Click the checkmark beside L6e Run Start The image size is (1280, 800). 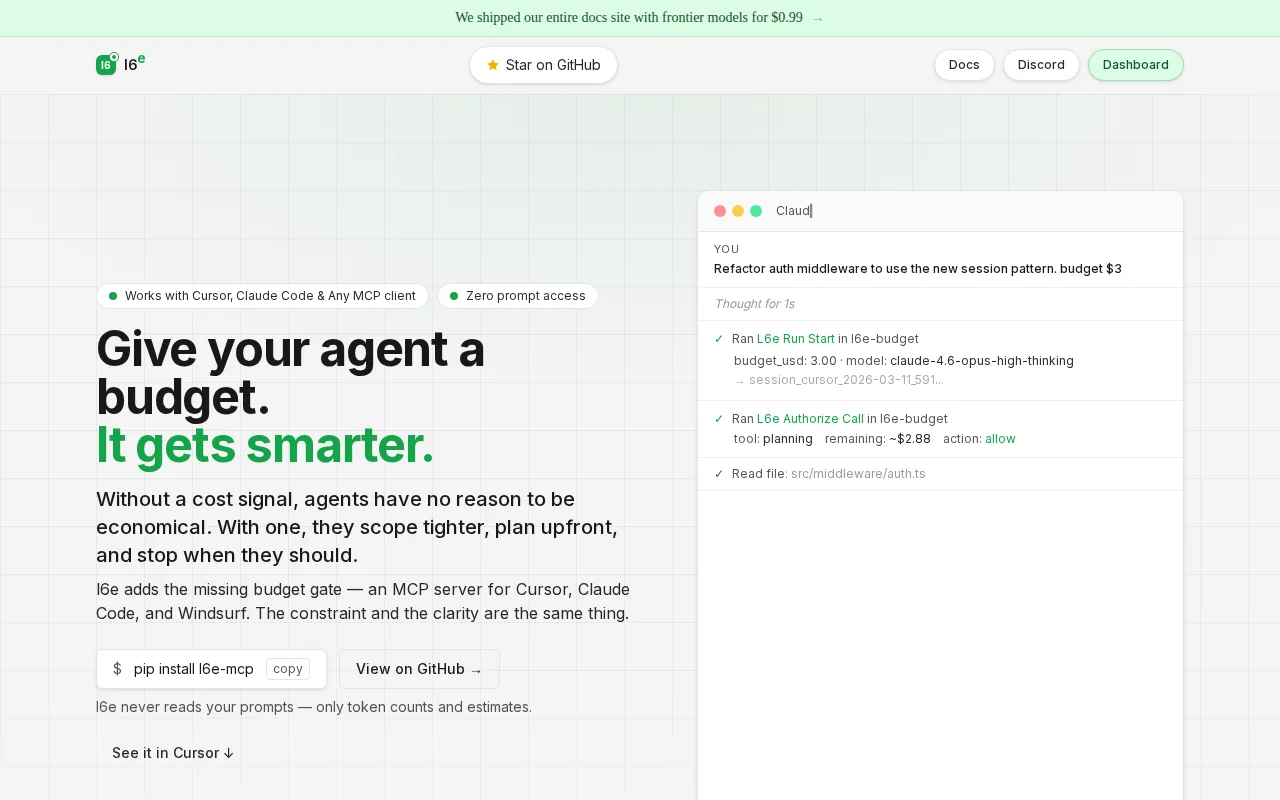(x=719, y=339)
